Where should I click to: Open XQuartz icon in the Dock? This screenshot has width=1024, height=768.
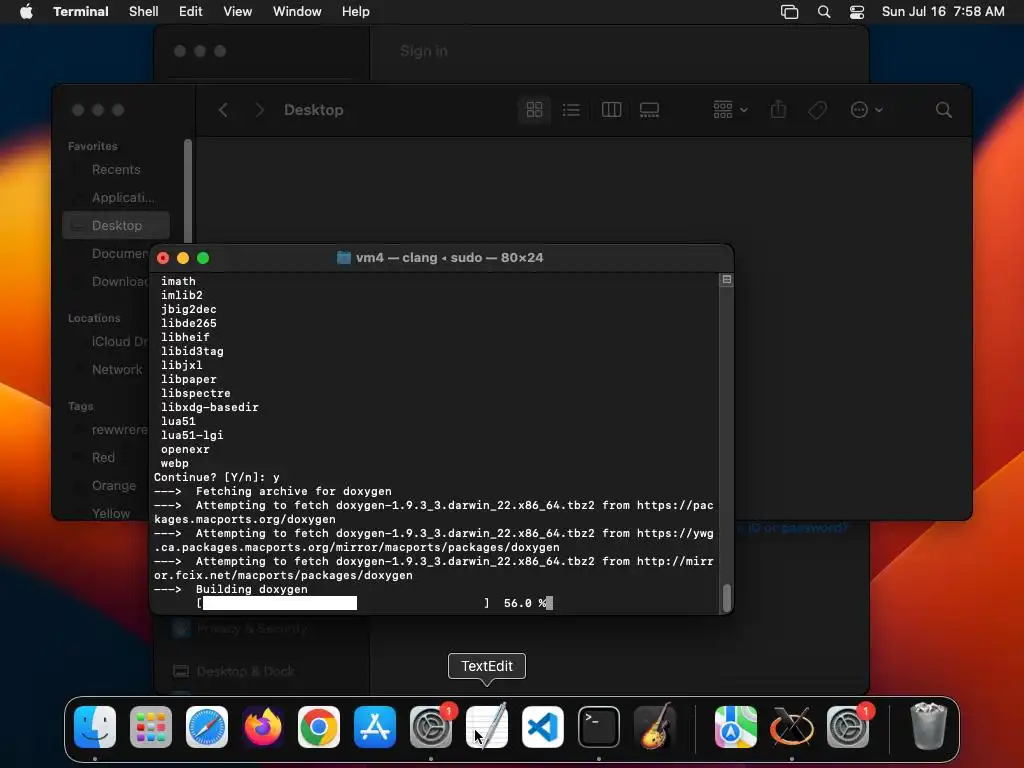[x=792, y=727]
